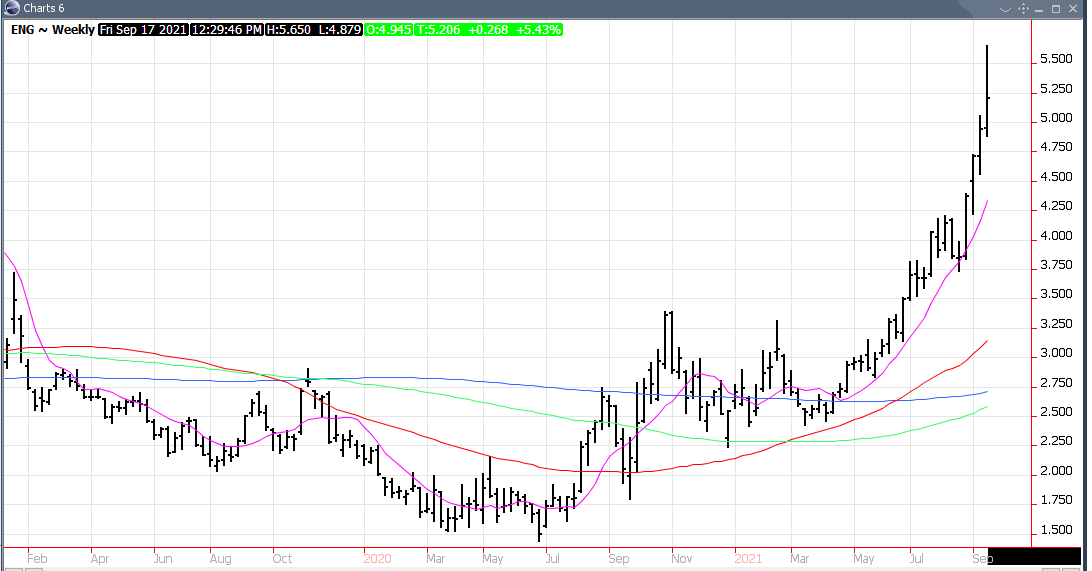
Task: Click the +0.268 change value
Action: (488, 30)
